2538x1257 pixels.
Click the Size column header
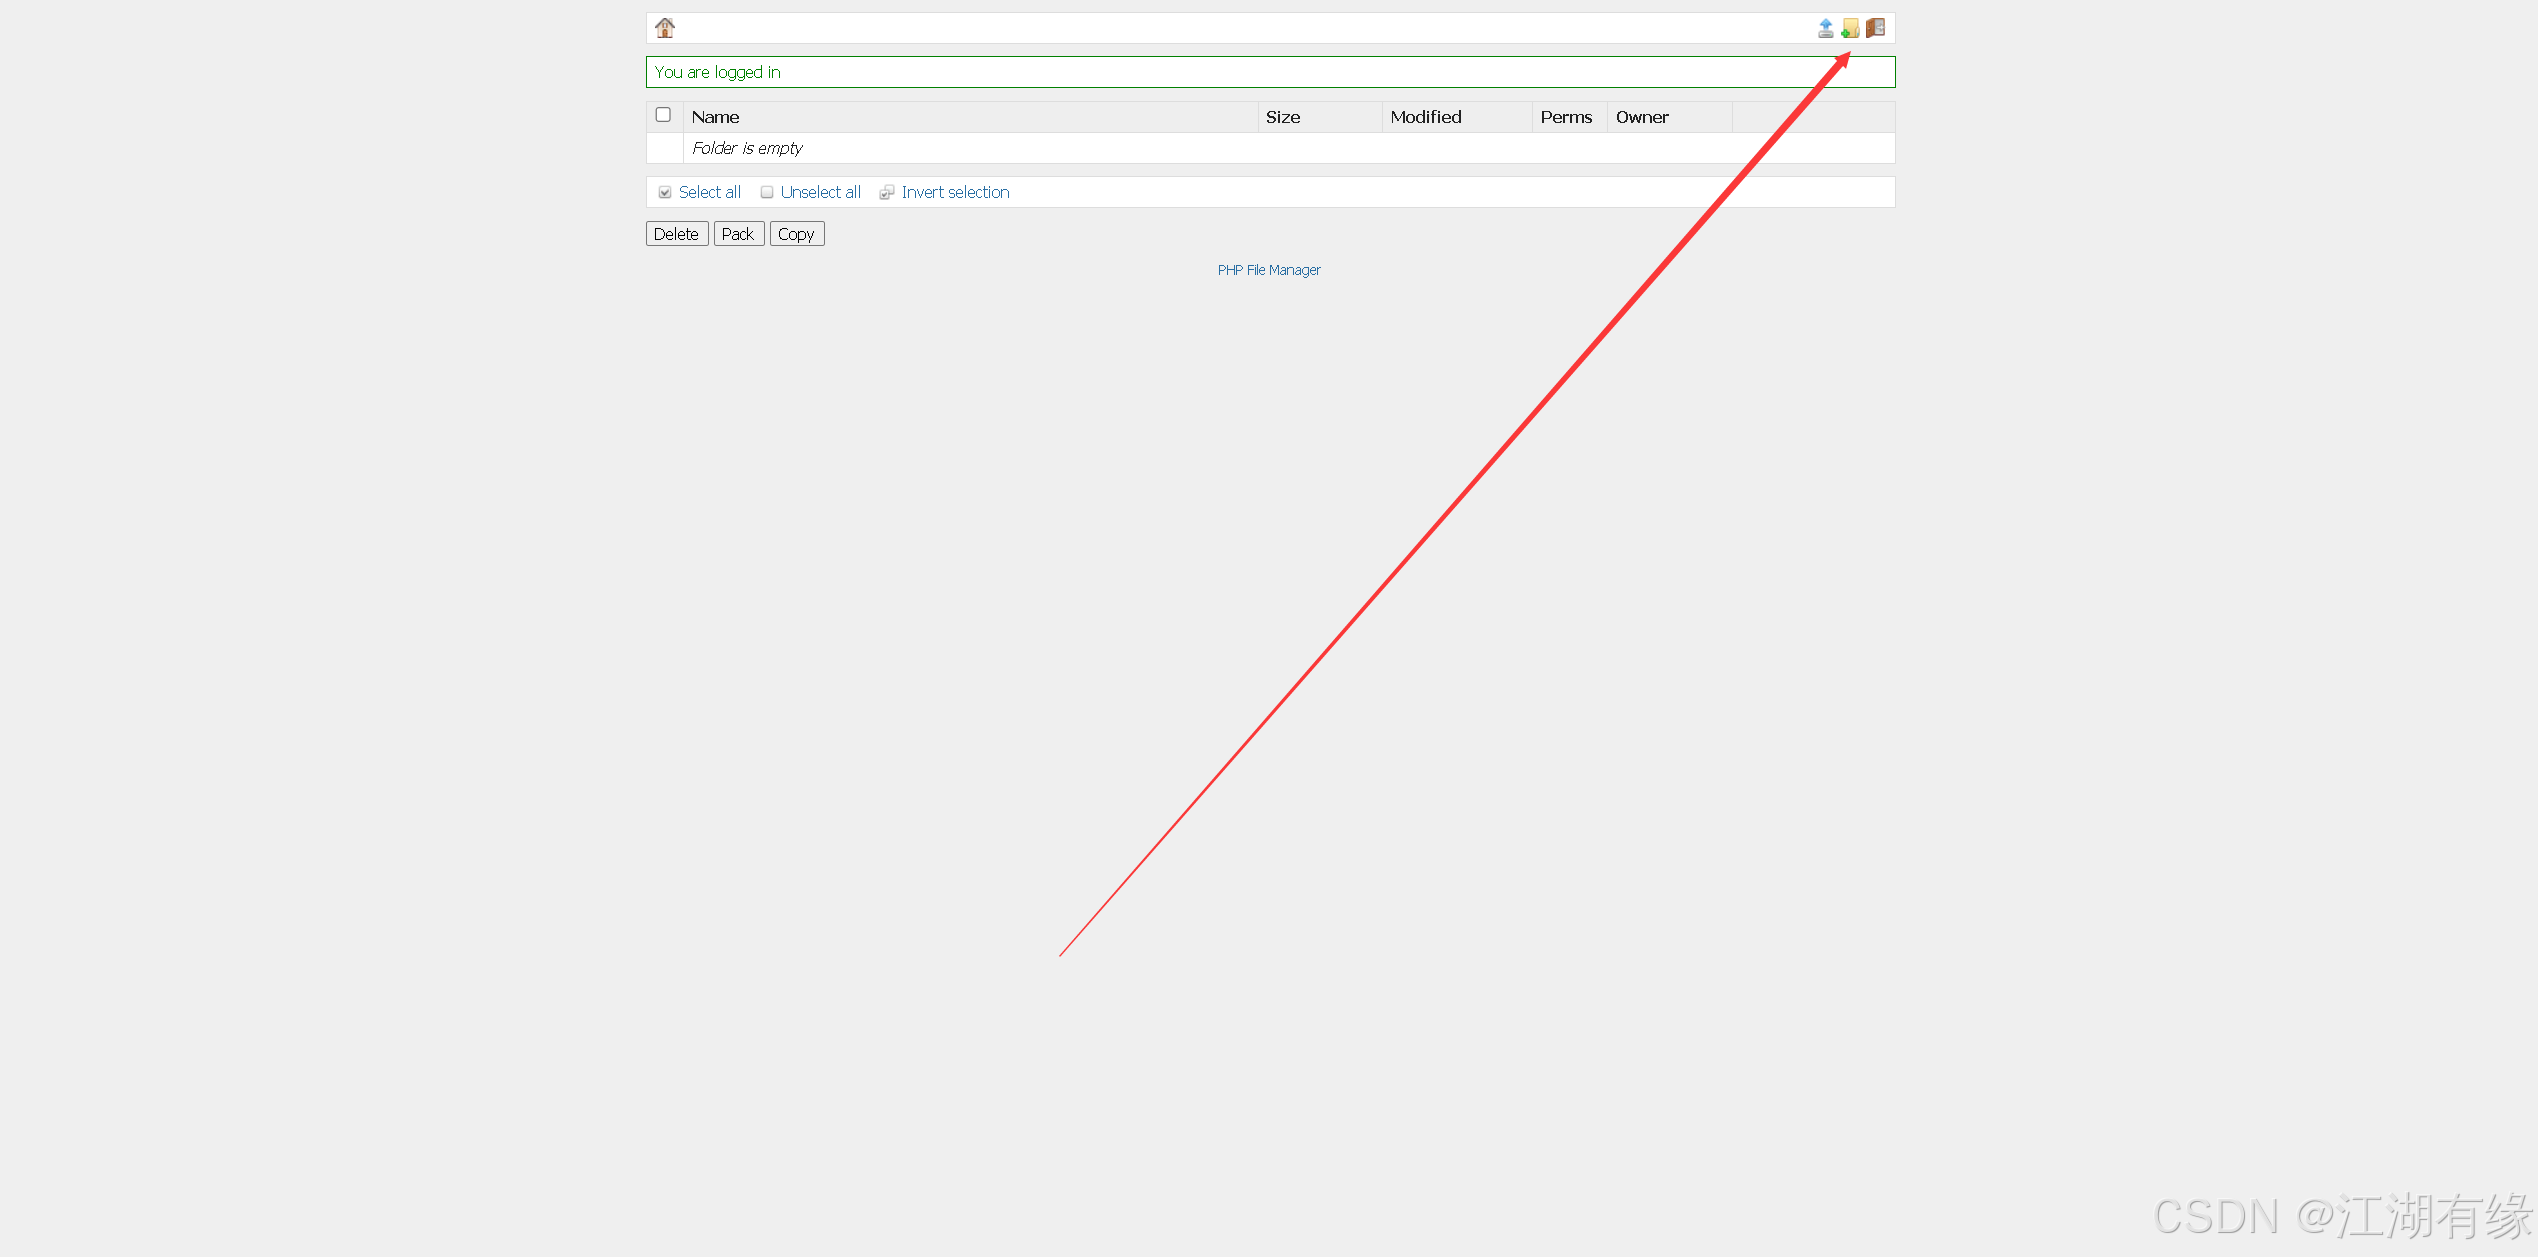[x=1283, y=117]
